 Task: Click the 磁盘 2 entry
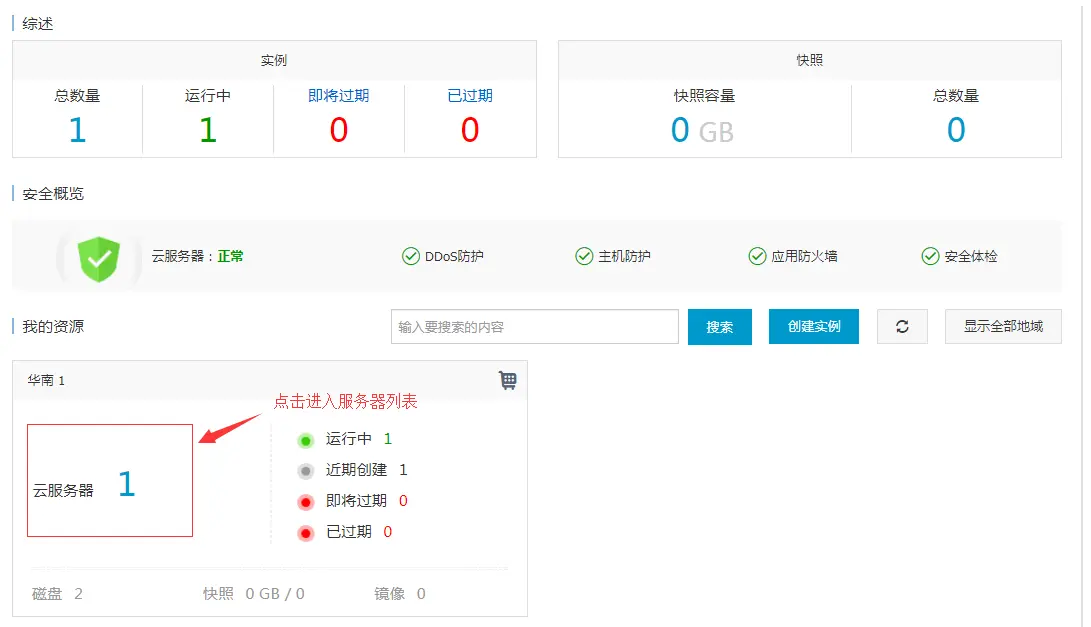tap(57, 594)
